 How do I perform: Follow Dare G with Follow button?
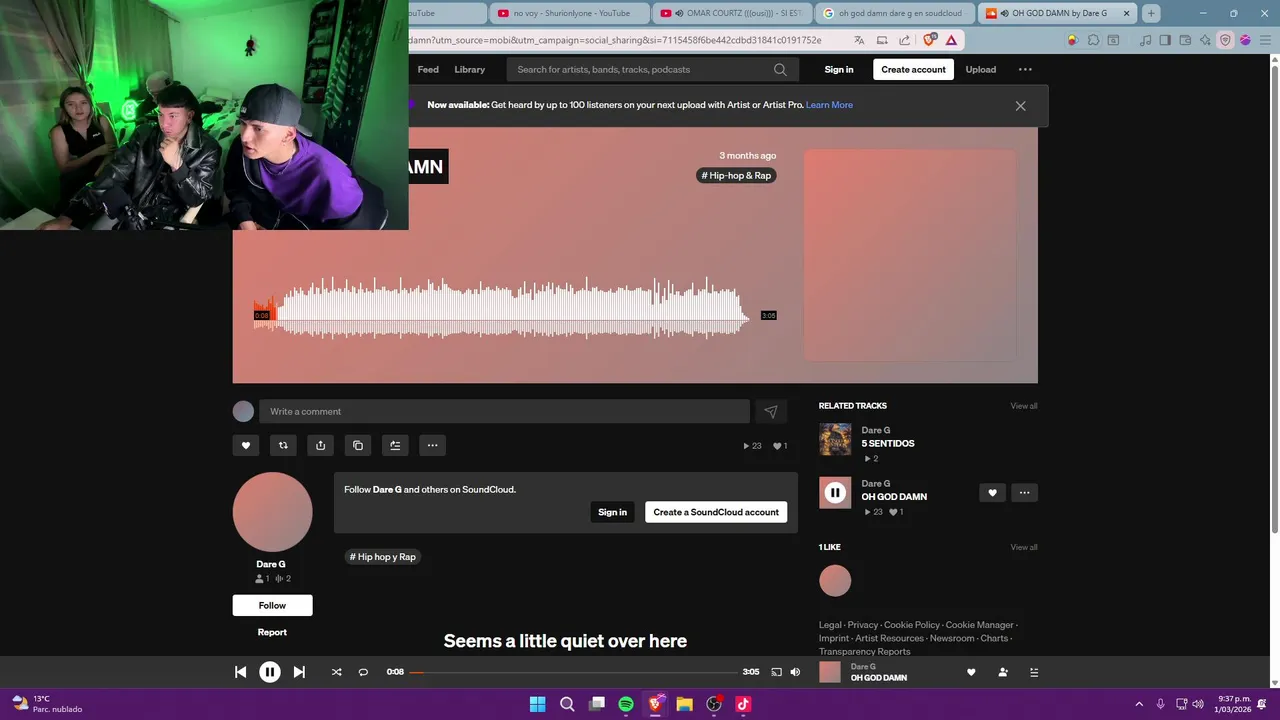272,605
